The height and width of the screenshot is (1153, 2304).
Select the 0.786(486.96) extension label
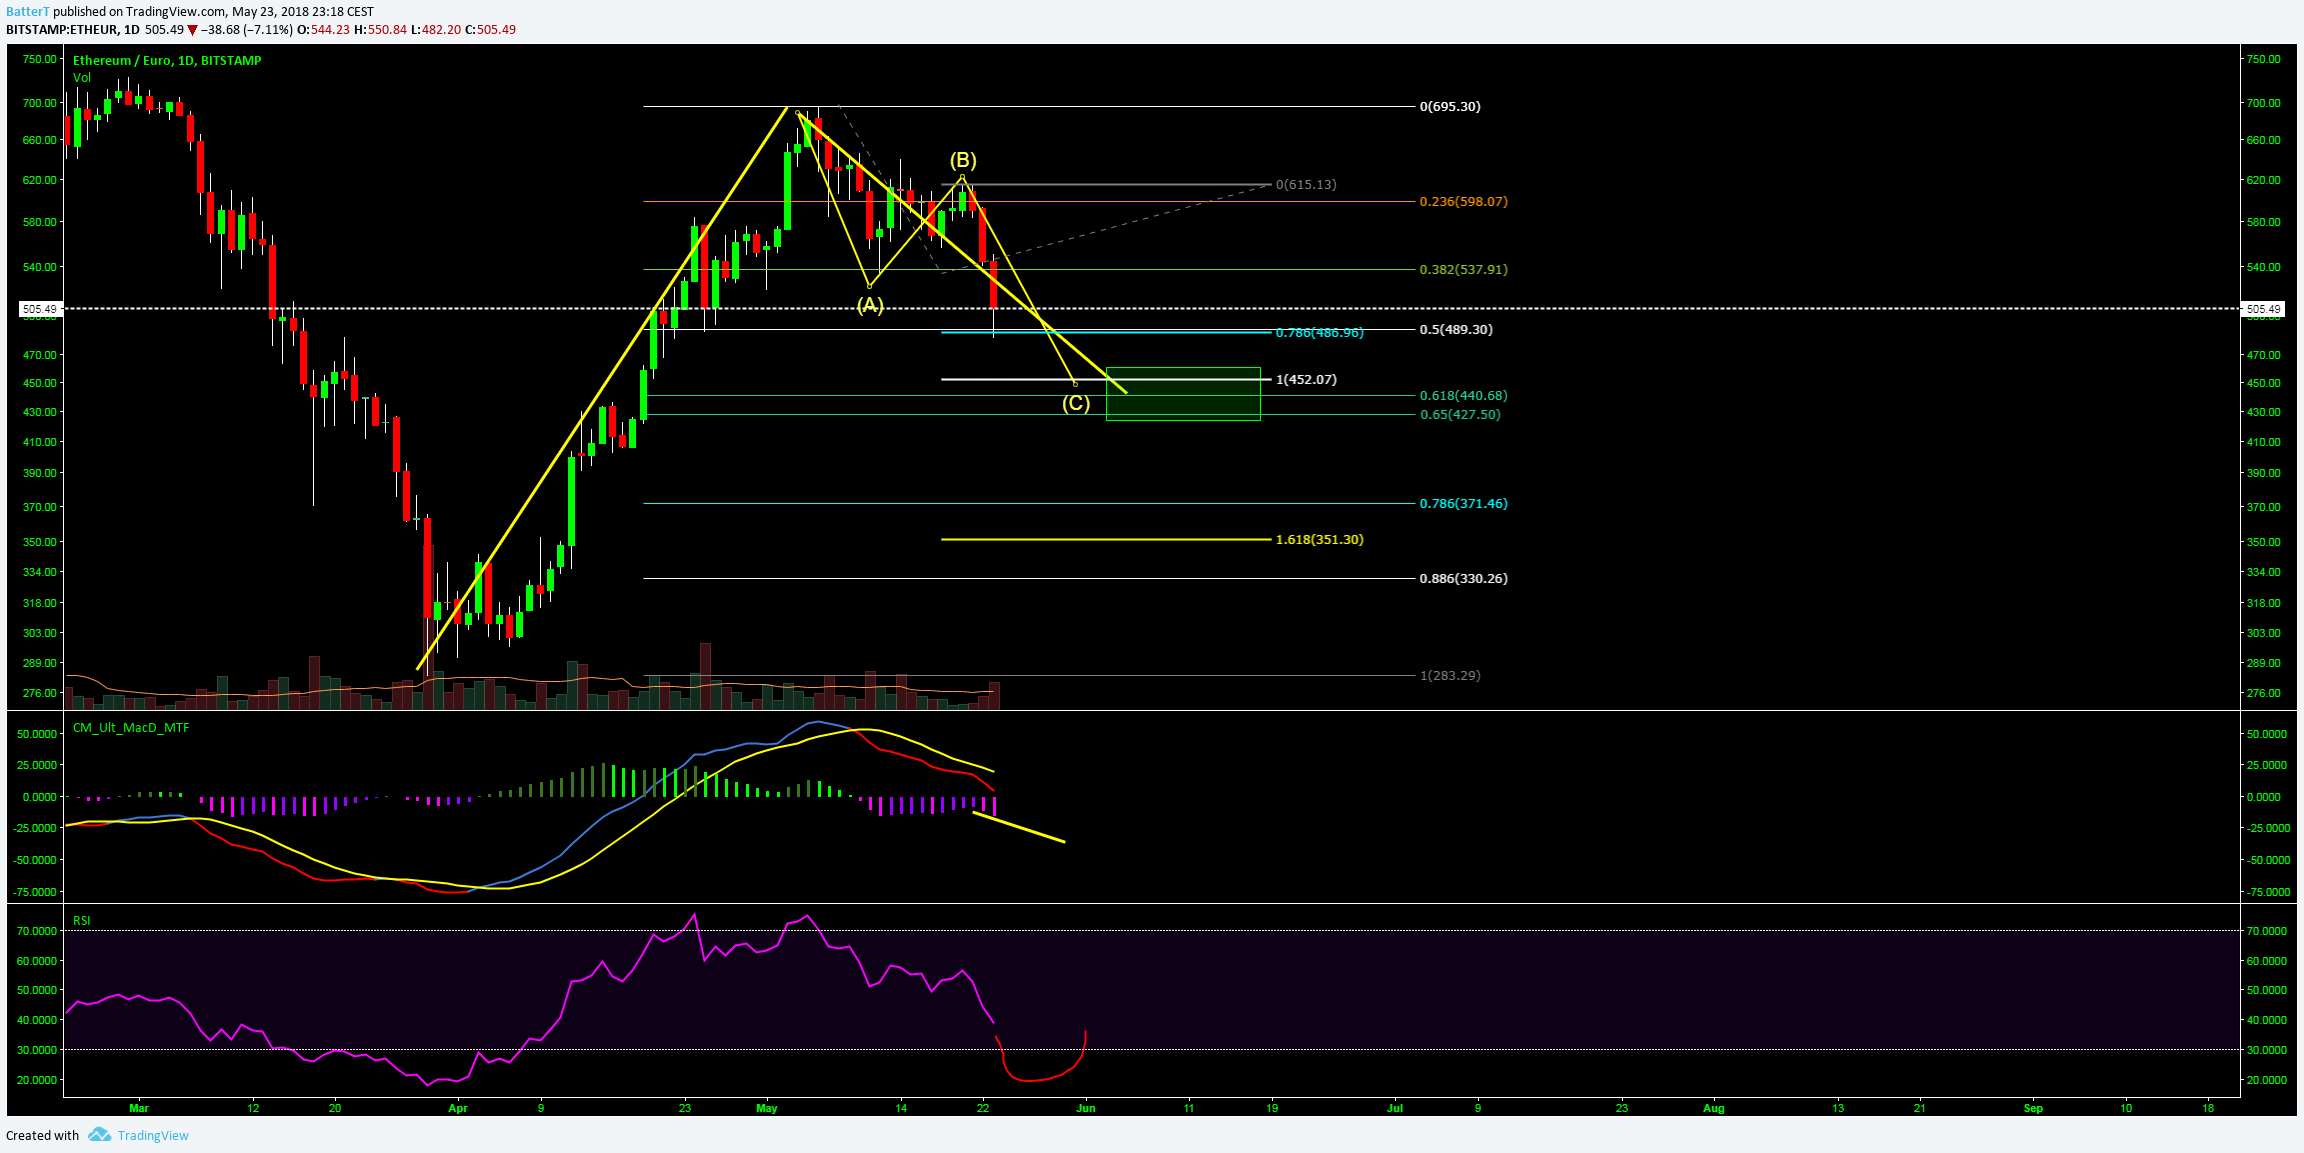click(x=1320, y=332)
